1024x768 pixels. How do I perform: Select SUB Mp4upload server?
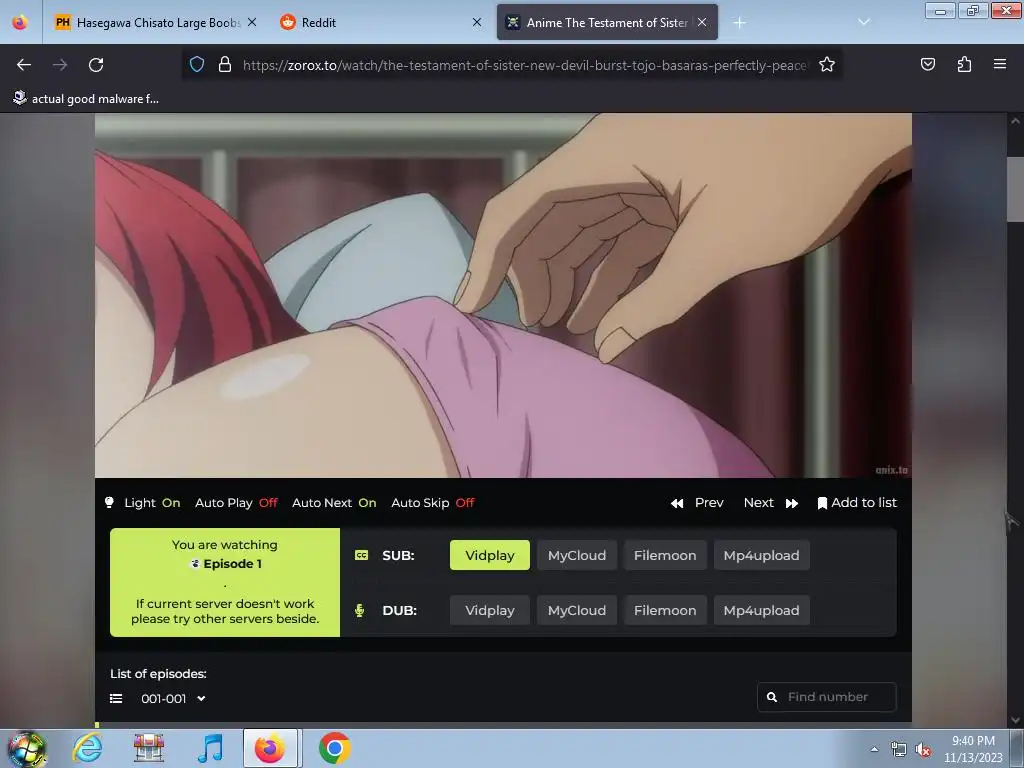pos(761,555)
